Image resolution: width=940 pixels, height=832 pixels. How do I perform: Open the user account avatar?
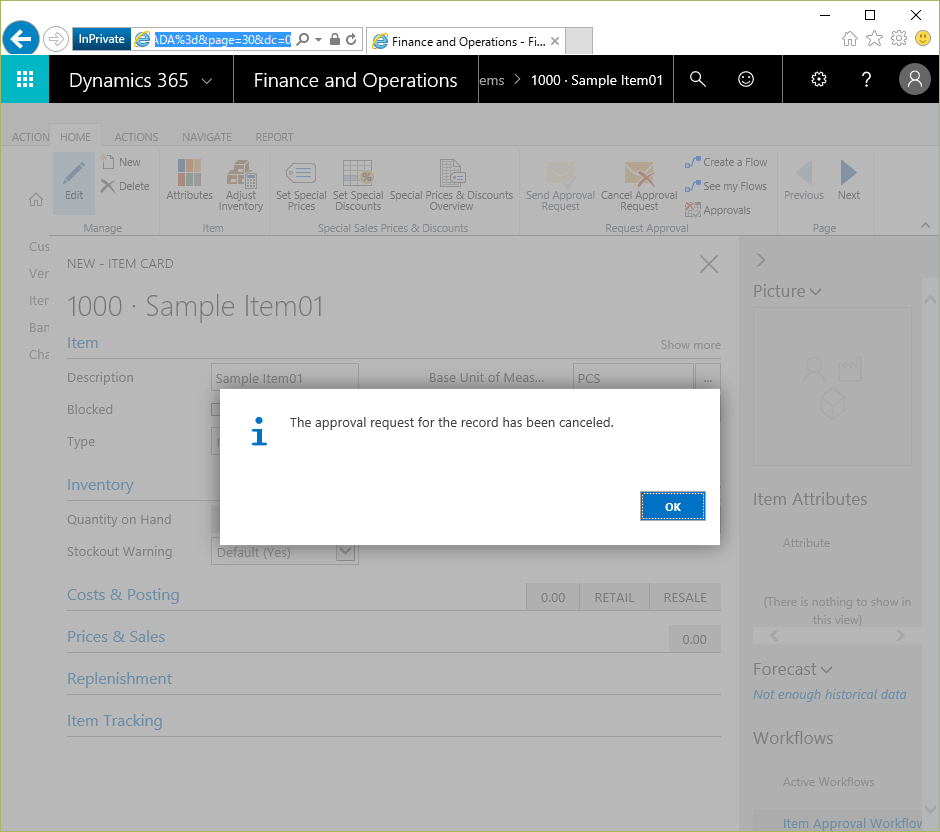coord(914,79)
